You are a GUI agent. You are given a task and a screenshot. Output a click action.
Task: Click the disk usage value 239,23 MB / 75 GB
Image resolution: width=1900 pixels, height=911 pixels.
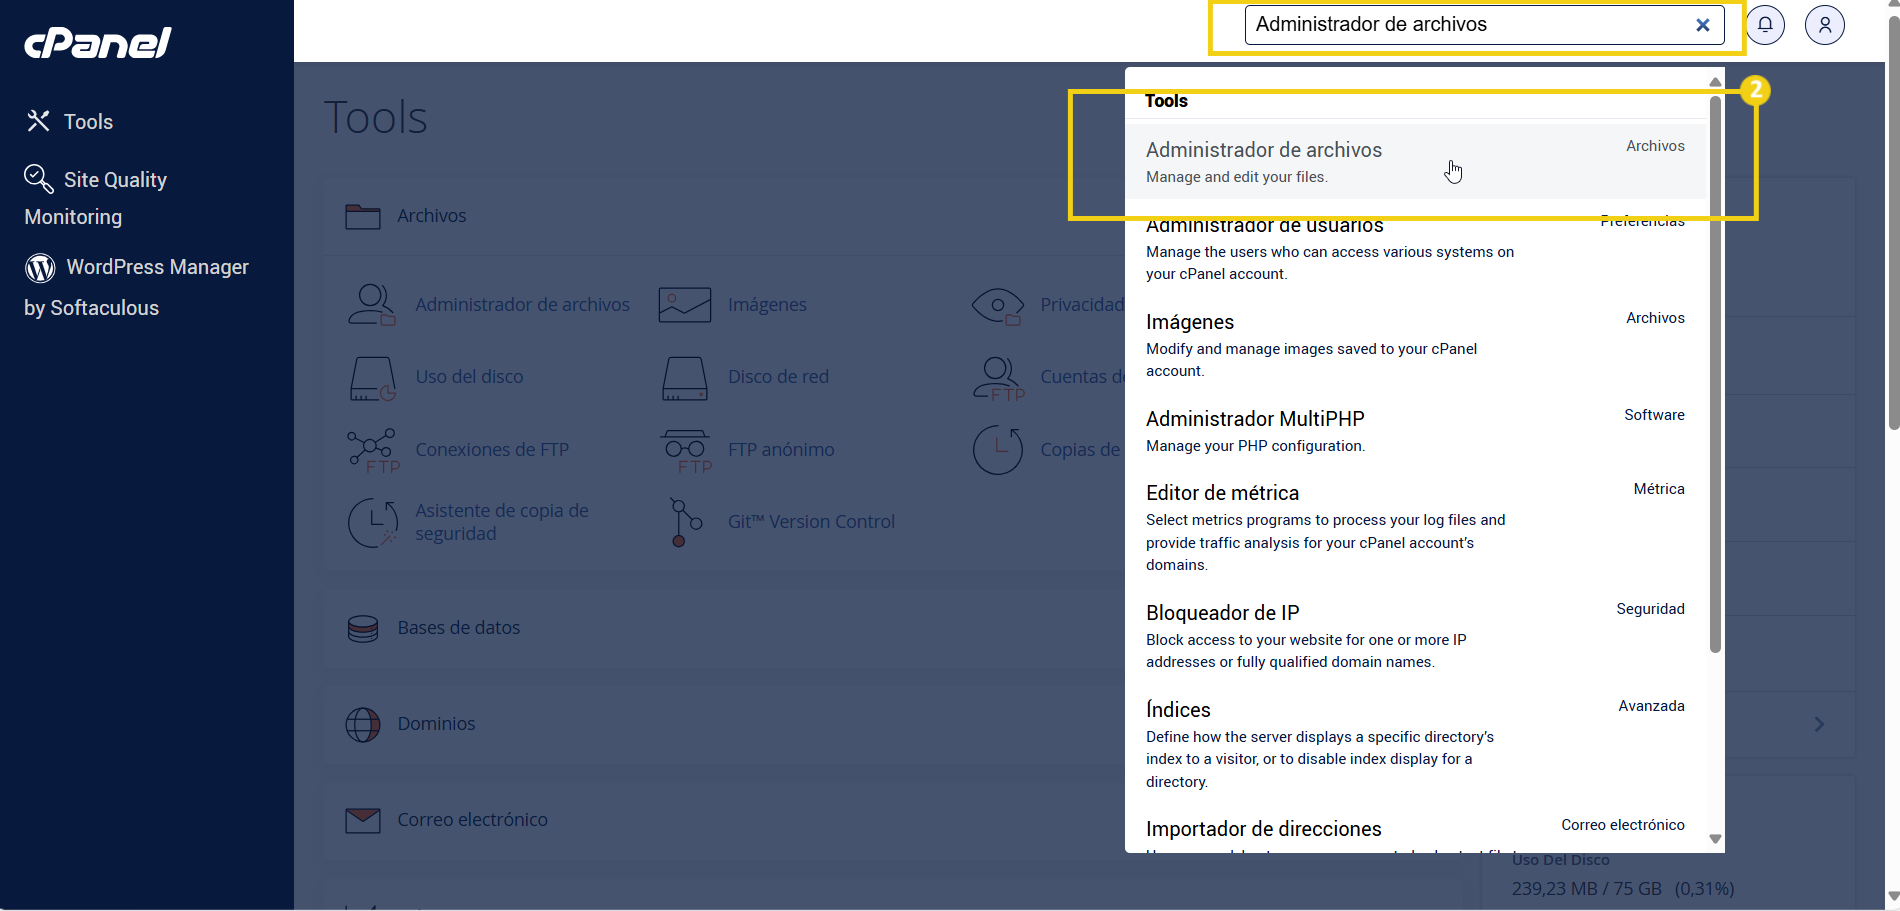[x=1586, y=889]
